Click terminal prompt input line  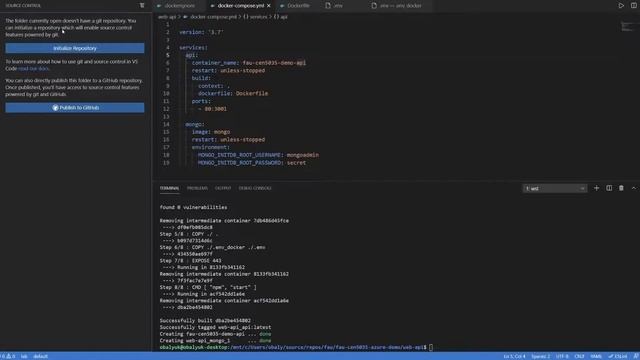[296, 347]
